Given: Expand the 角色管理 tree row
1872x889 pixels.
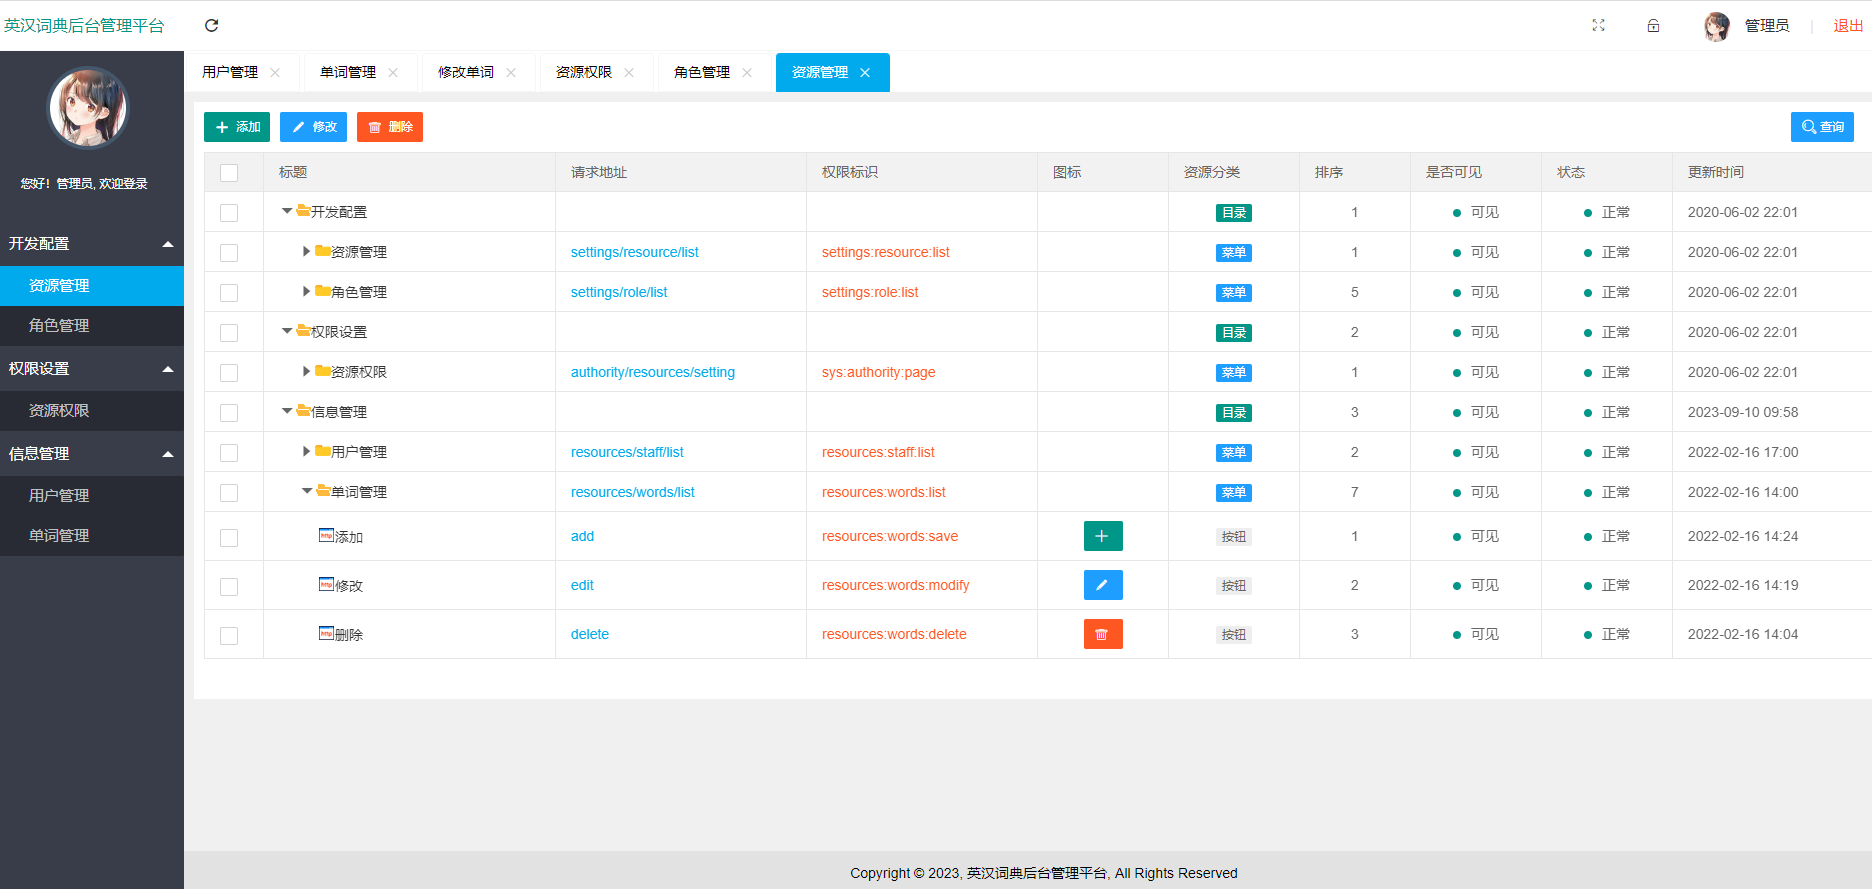Looking at the screenshot, I should 306,291.
